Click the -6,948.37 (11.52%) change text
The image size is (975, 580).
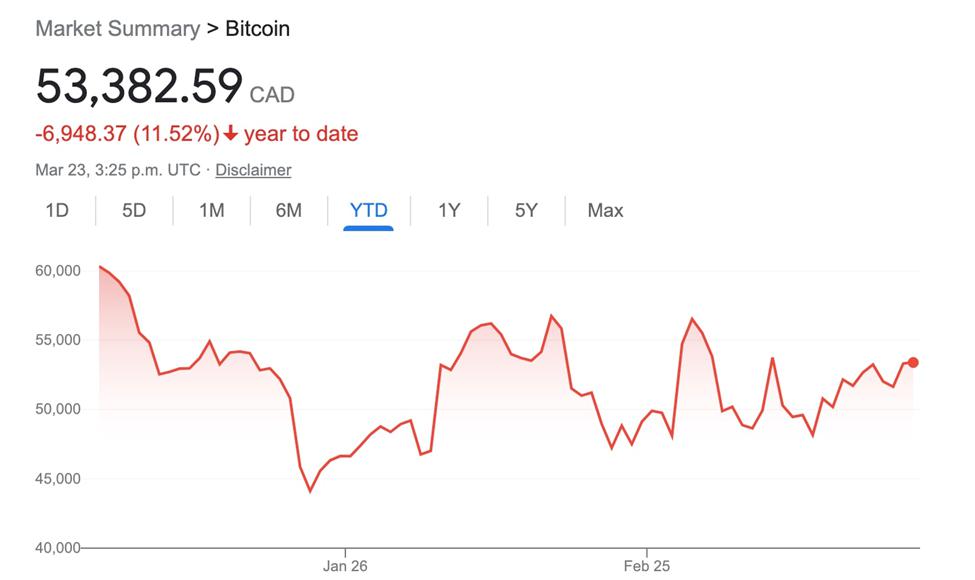pyautogui.click(x=127, y=134)
